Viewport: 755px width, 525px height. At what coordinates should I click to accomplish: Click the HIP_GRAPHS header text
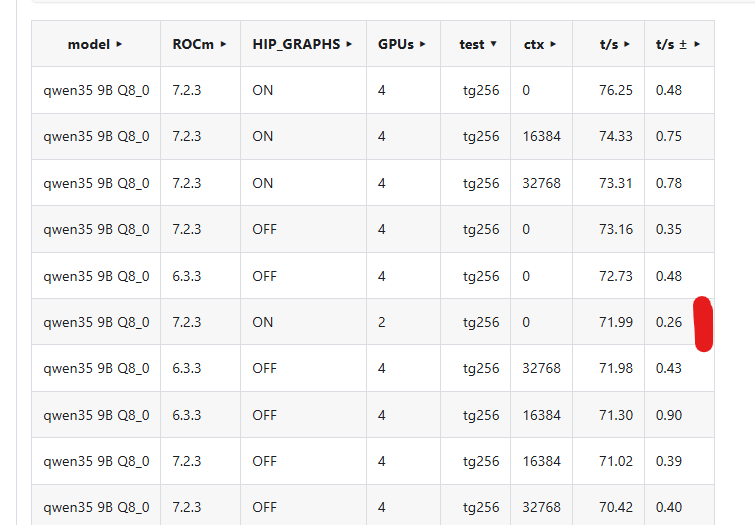point(296,44)
